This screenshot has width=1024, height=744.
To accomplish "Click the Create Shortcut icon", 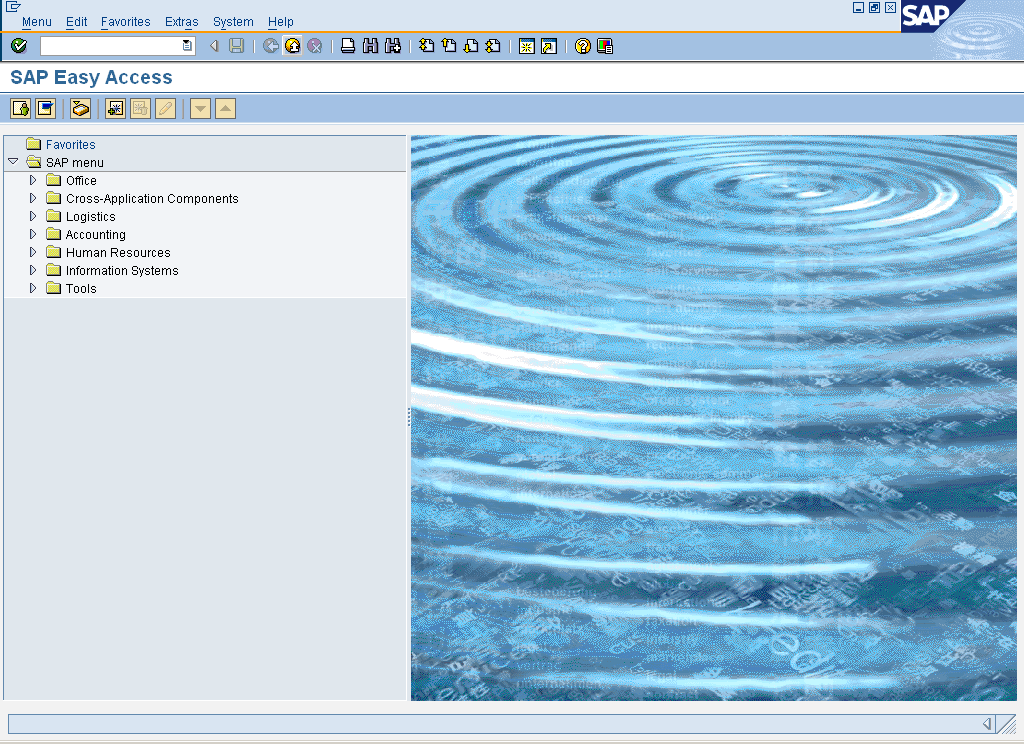I will [549, 46].
